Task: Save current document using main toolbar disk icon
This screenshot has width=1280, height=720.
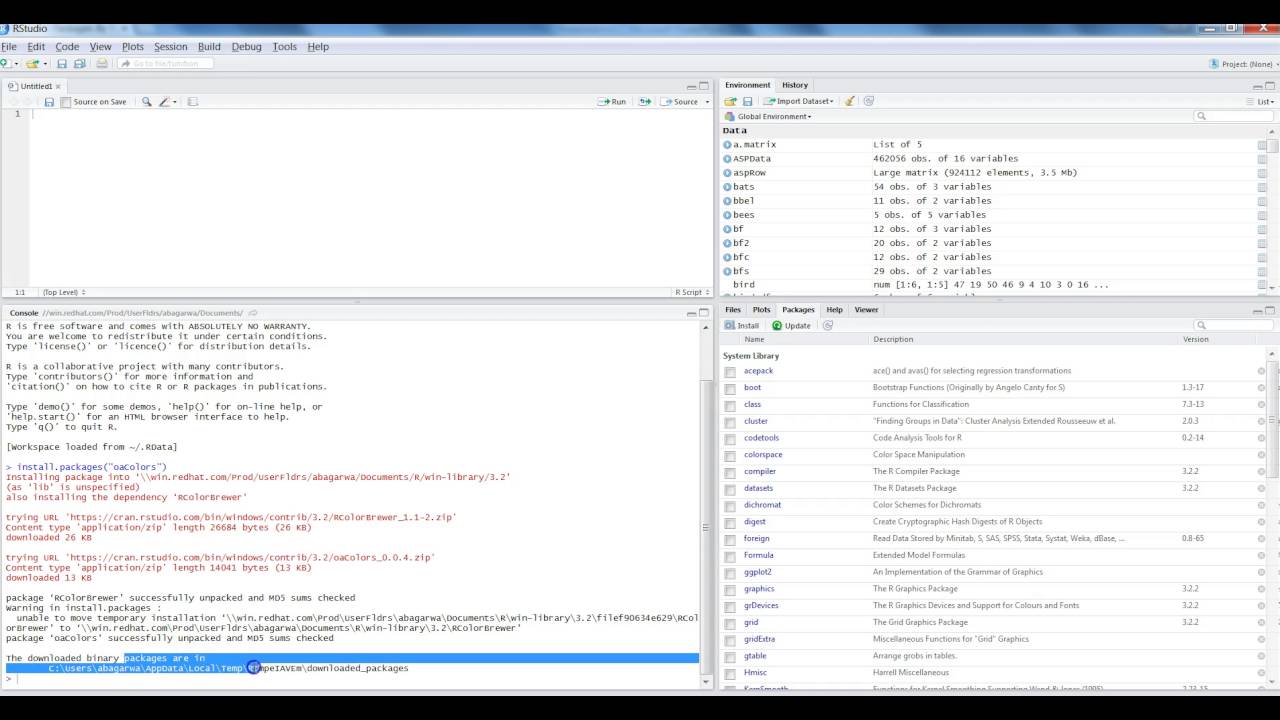Action: click(62, 64)
